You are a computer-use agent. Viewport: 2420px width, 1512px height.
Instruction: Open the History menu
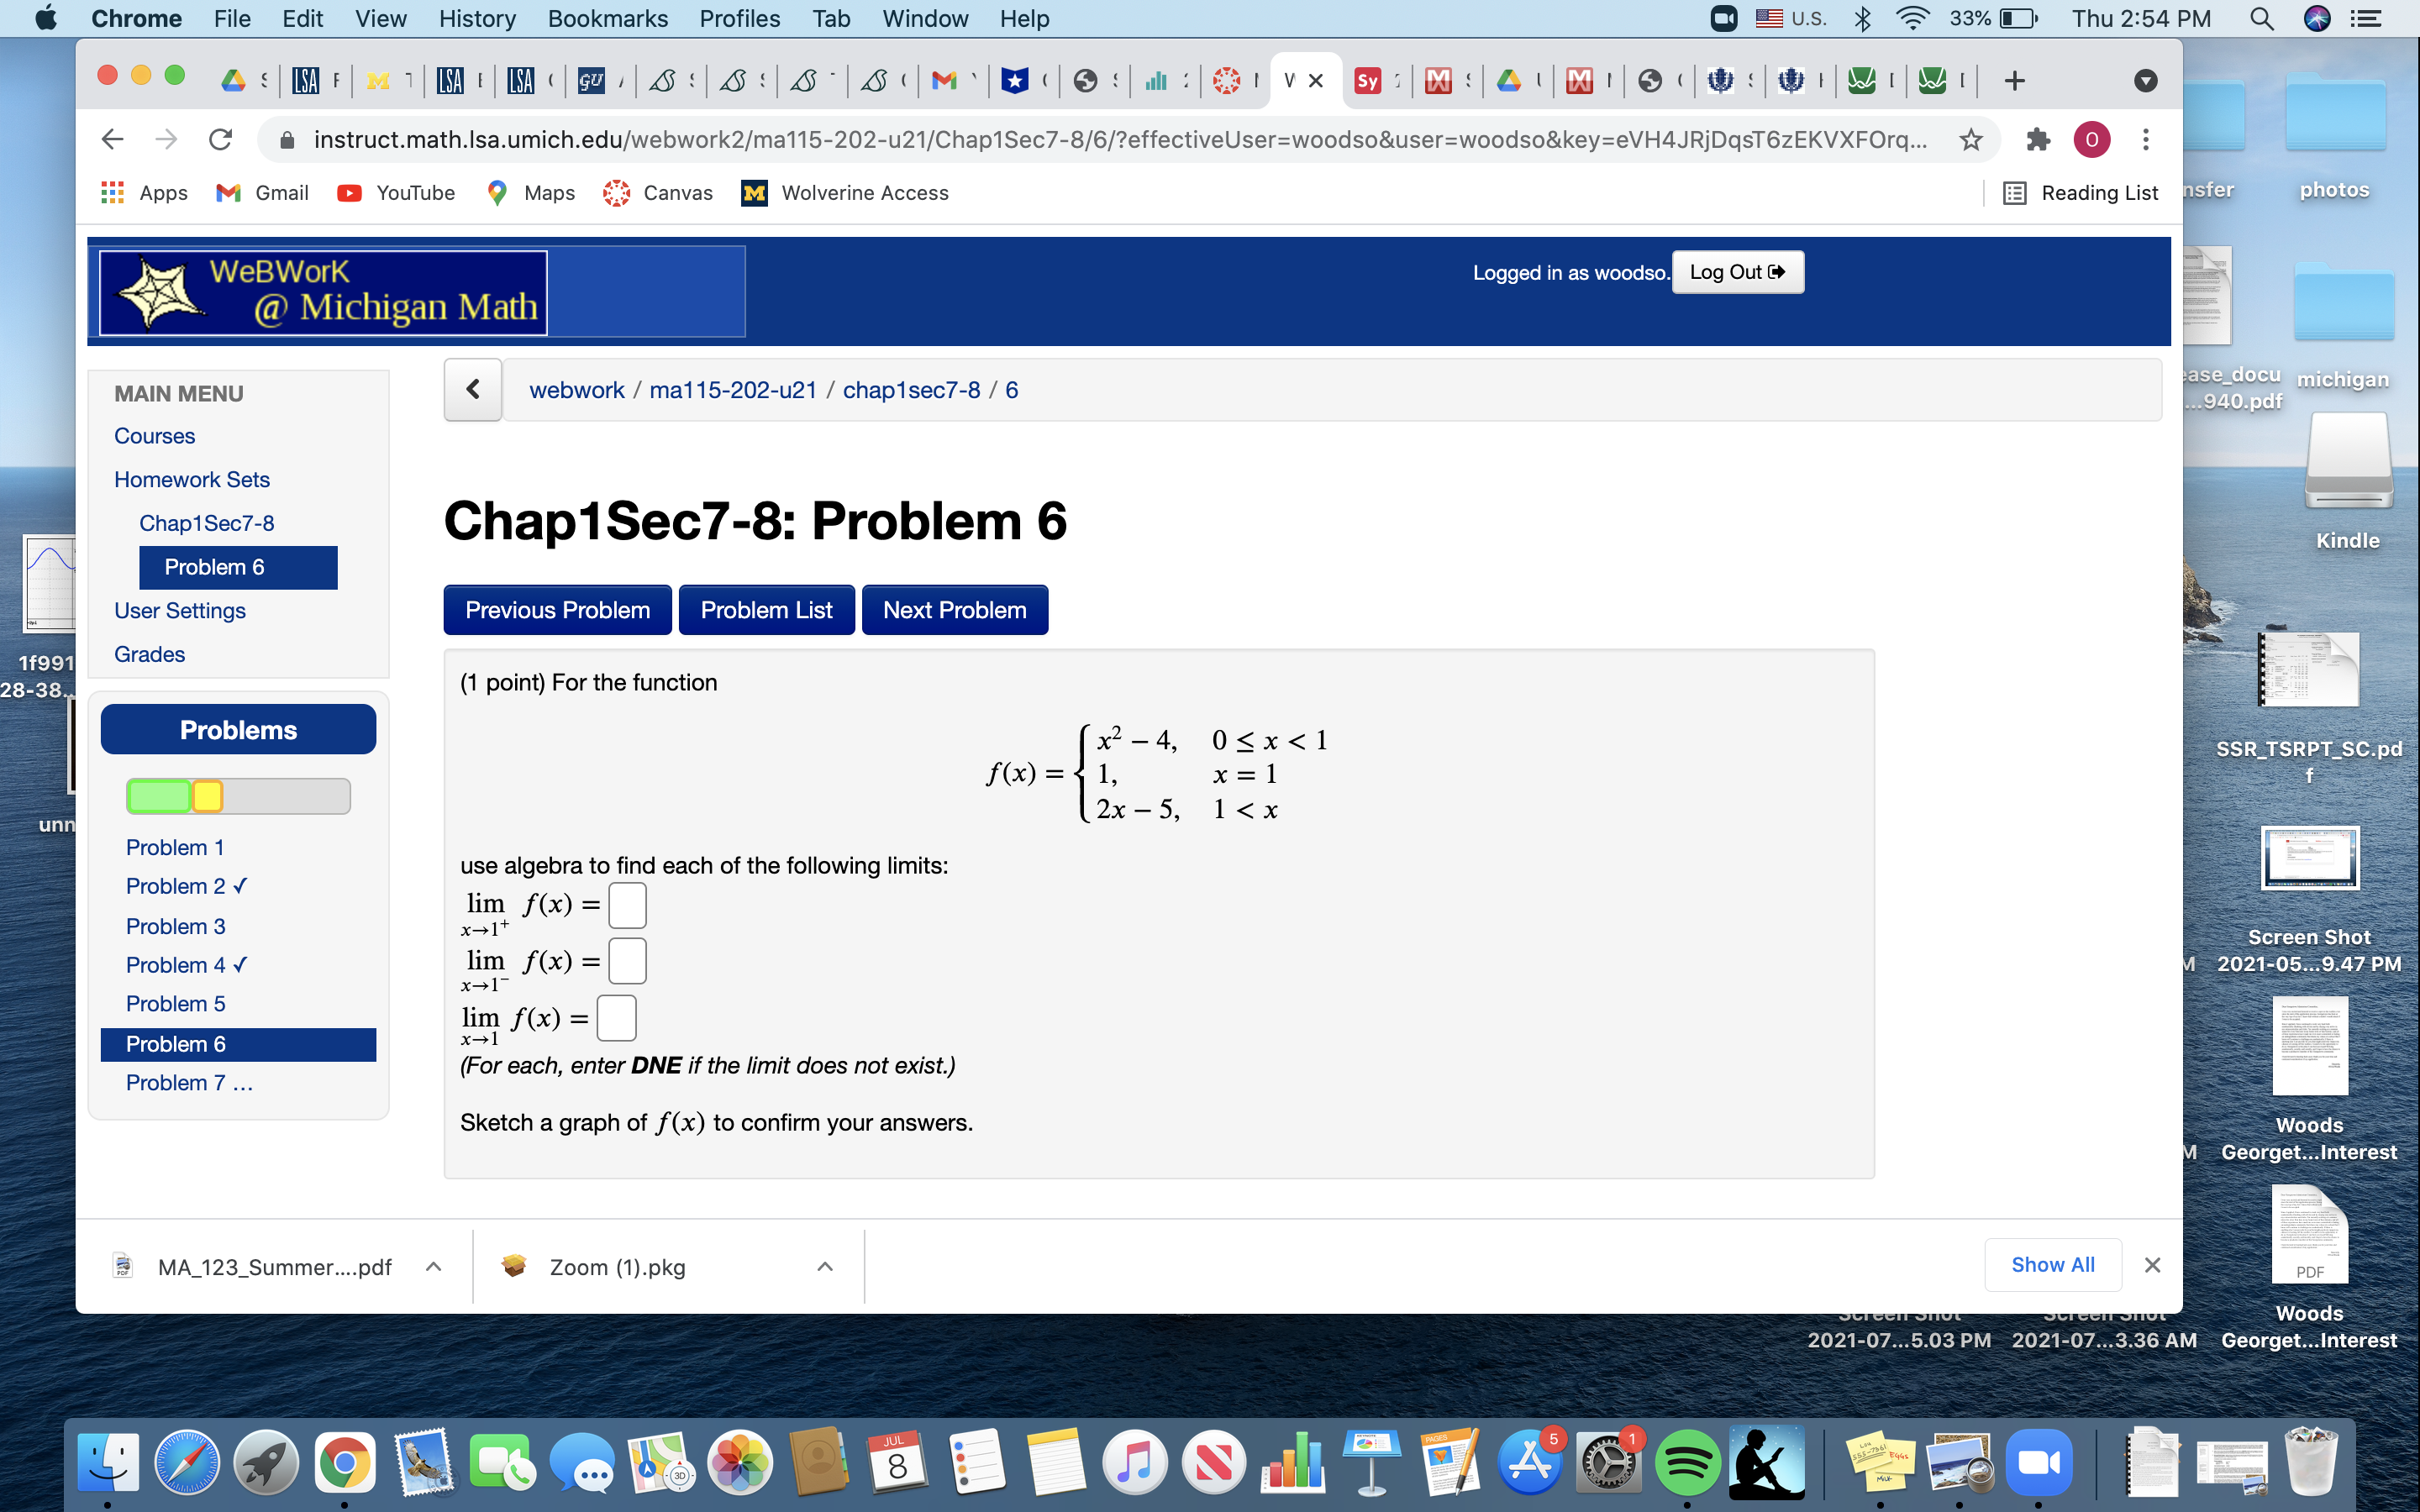point(477,19)
